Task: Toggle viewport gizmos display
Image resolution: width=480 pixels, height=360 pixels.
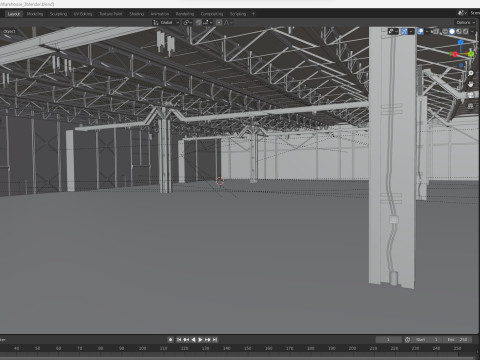Action: tap(404, 32)
